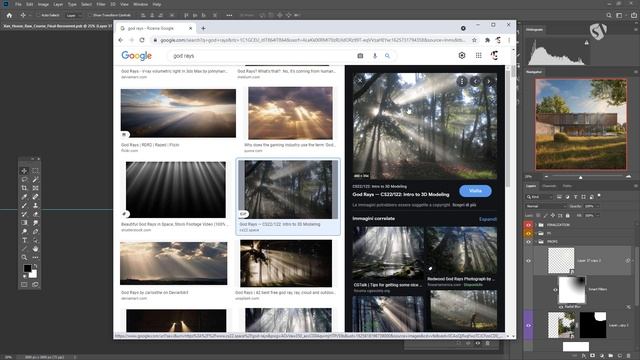Select the Eraser tool

35,214
